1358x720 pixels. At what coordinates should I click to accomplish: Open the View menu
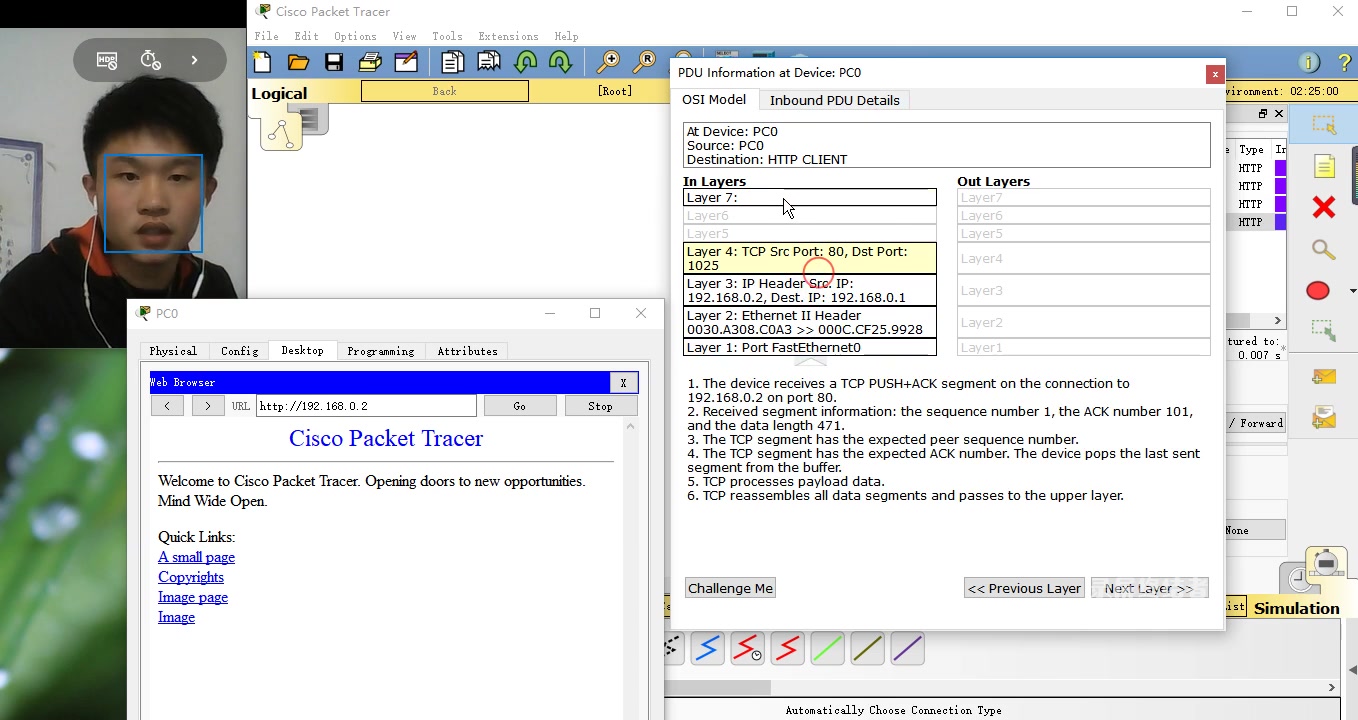404,36
